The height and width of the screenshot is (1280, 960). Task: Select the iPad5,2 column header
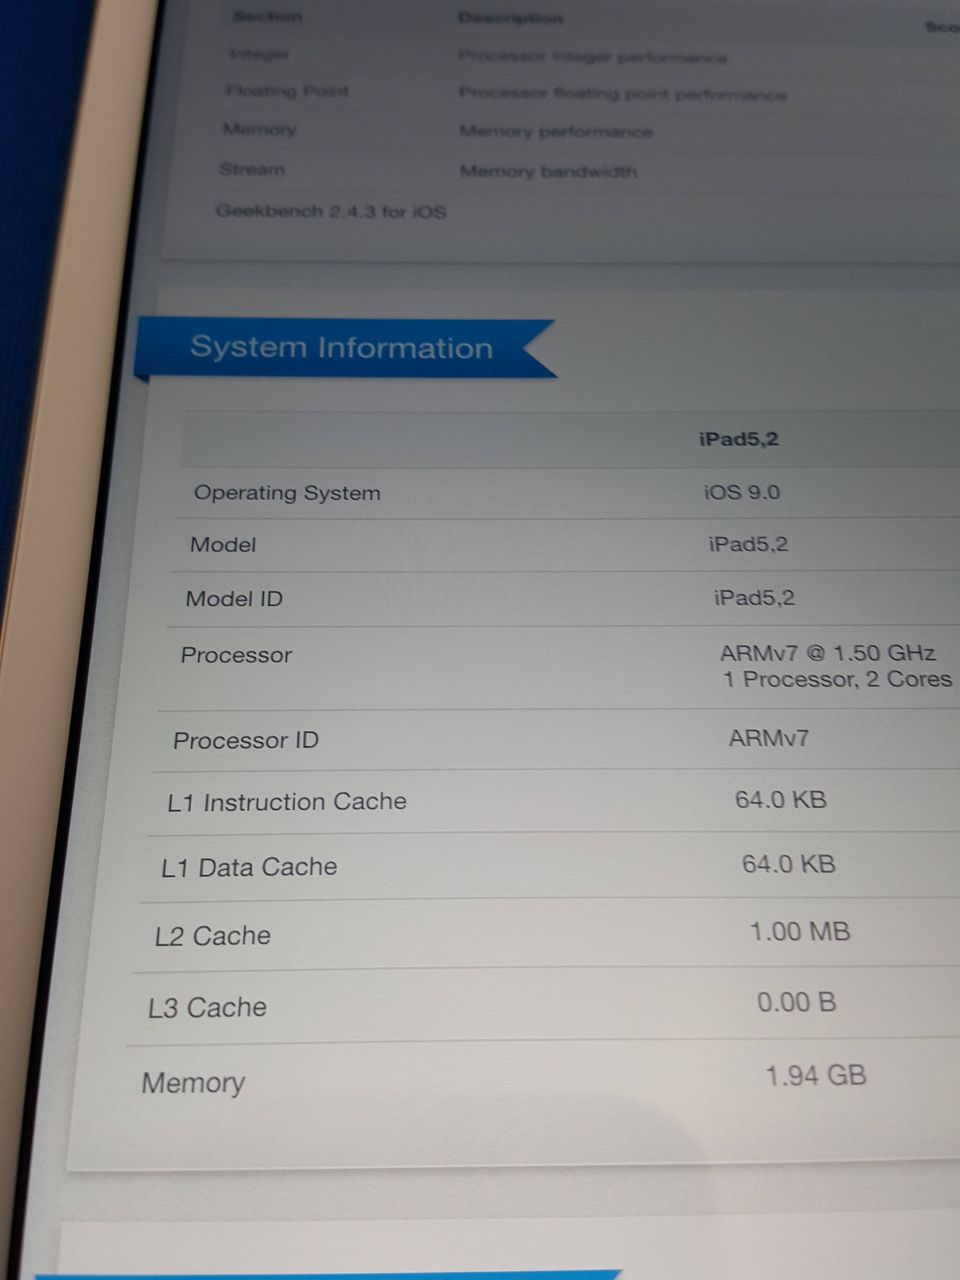[738, 439]
